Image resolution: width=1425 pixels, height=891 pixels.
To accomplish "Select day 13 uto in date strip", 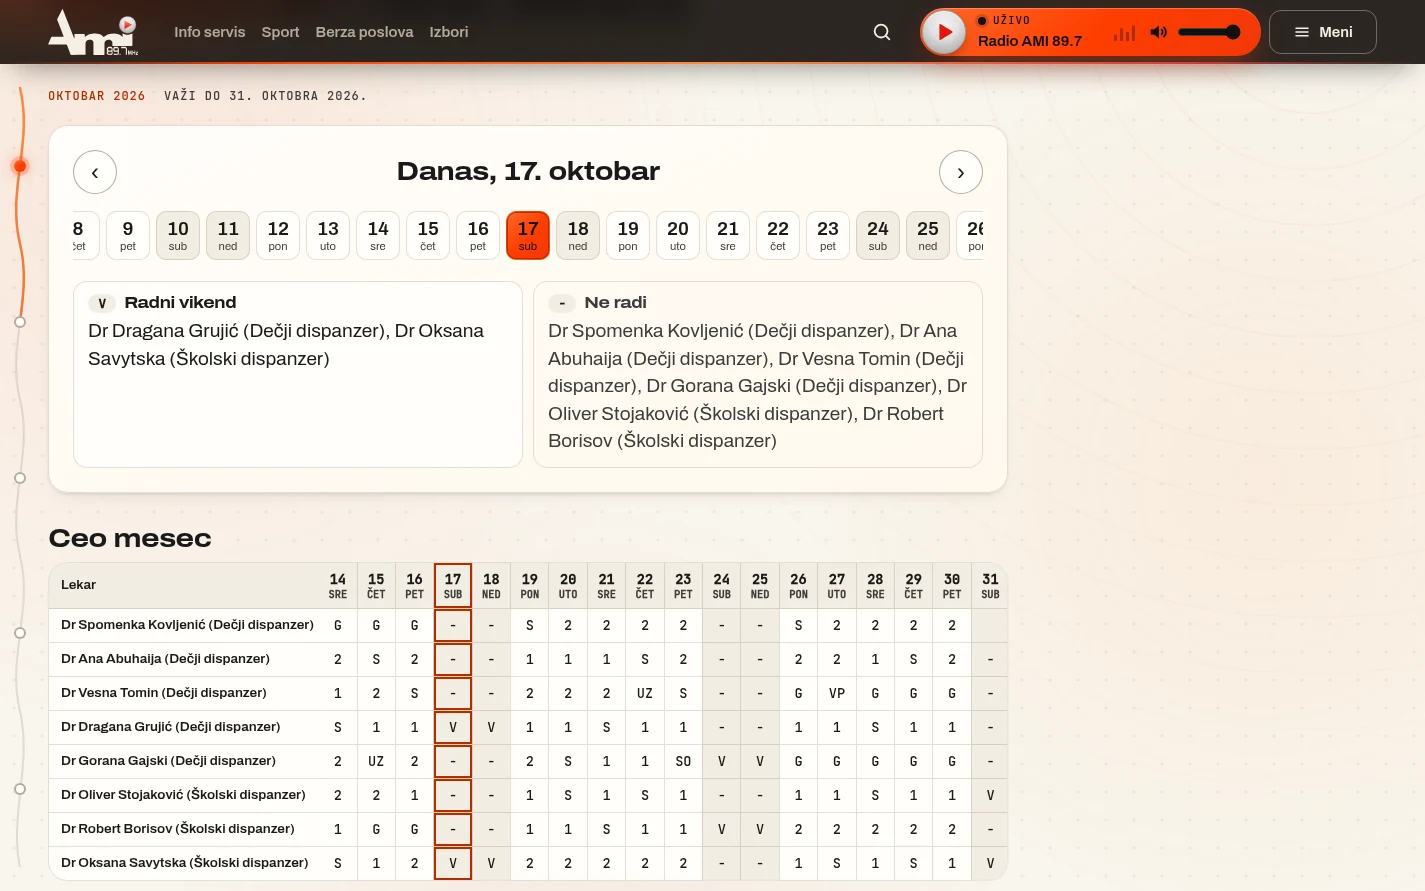I will pos(328,235).
